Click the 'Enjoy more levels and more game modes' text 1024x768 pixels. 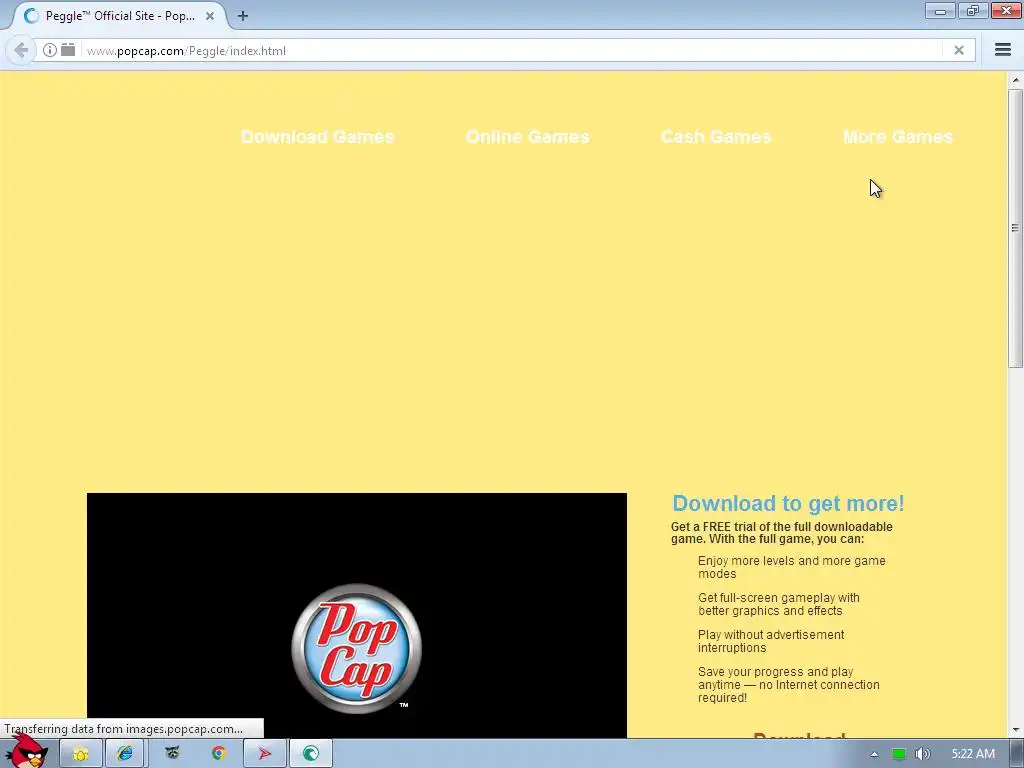(792, 568)
